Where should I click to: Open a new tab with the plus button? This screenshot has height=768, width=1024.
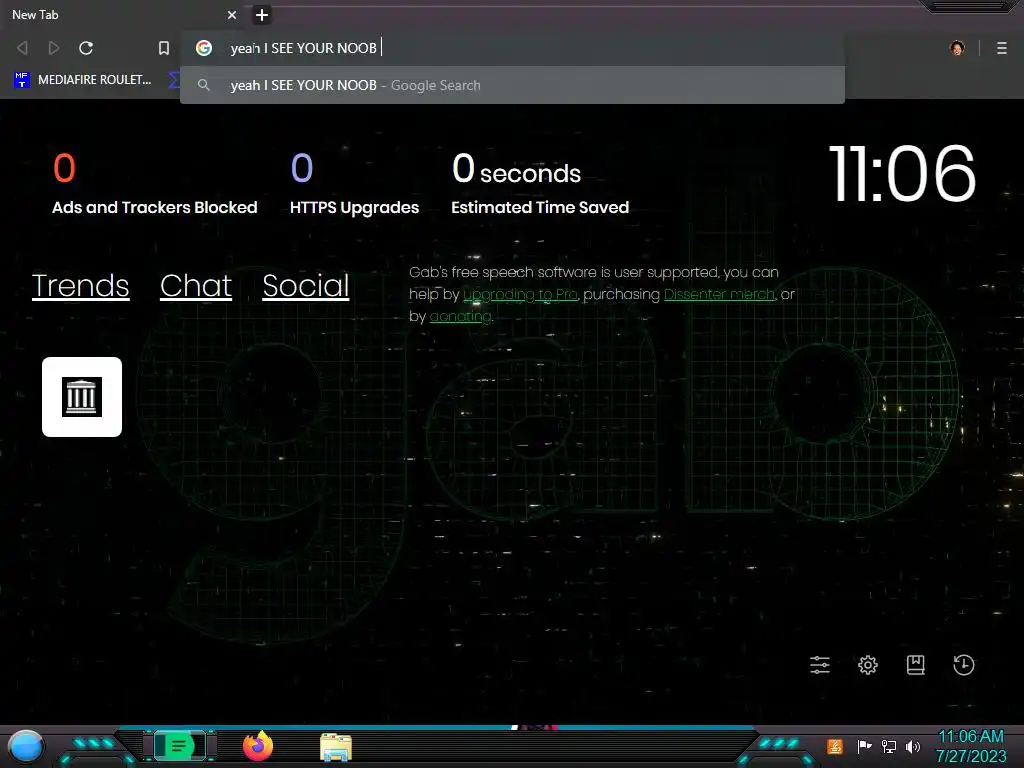[262, 15]
